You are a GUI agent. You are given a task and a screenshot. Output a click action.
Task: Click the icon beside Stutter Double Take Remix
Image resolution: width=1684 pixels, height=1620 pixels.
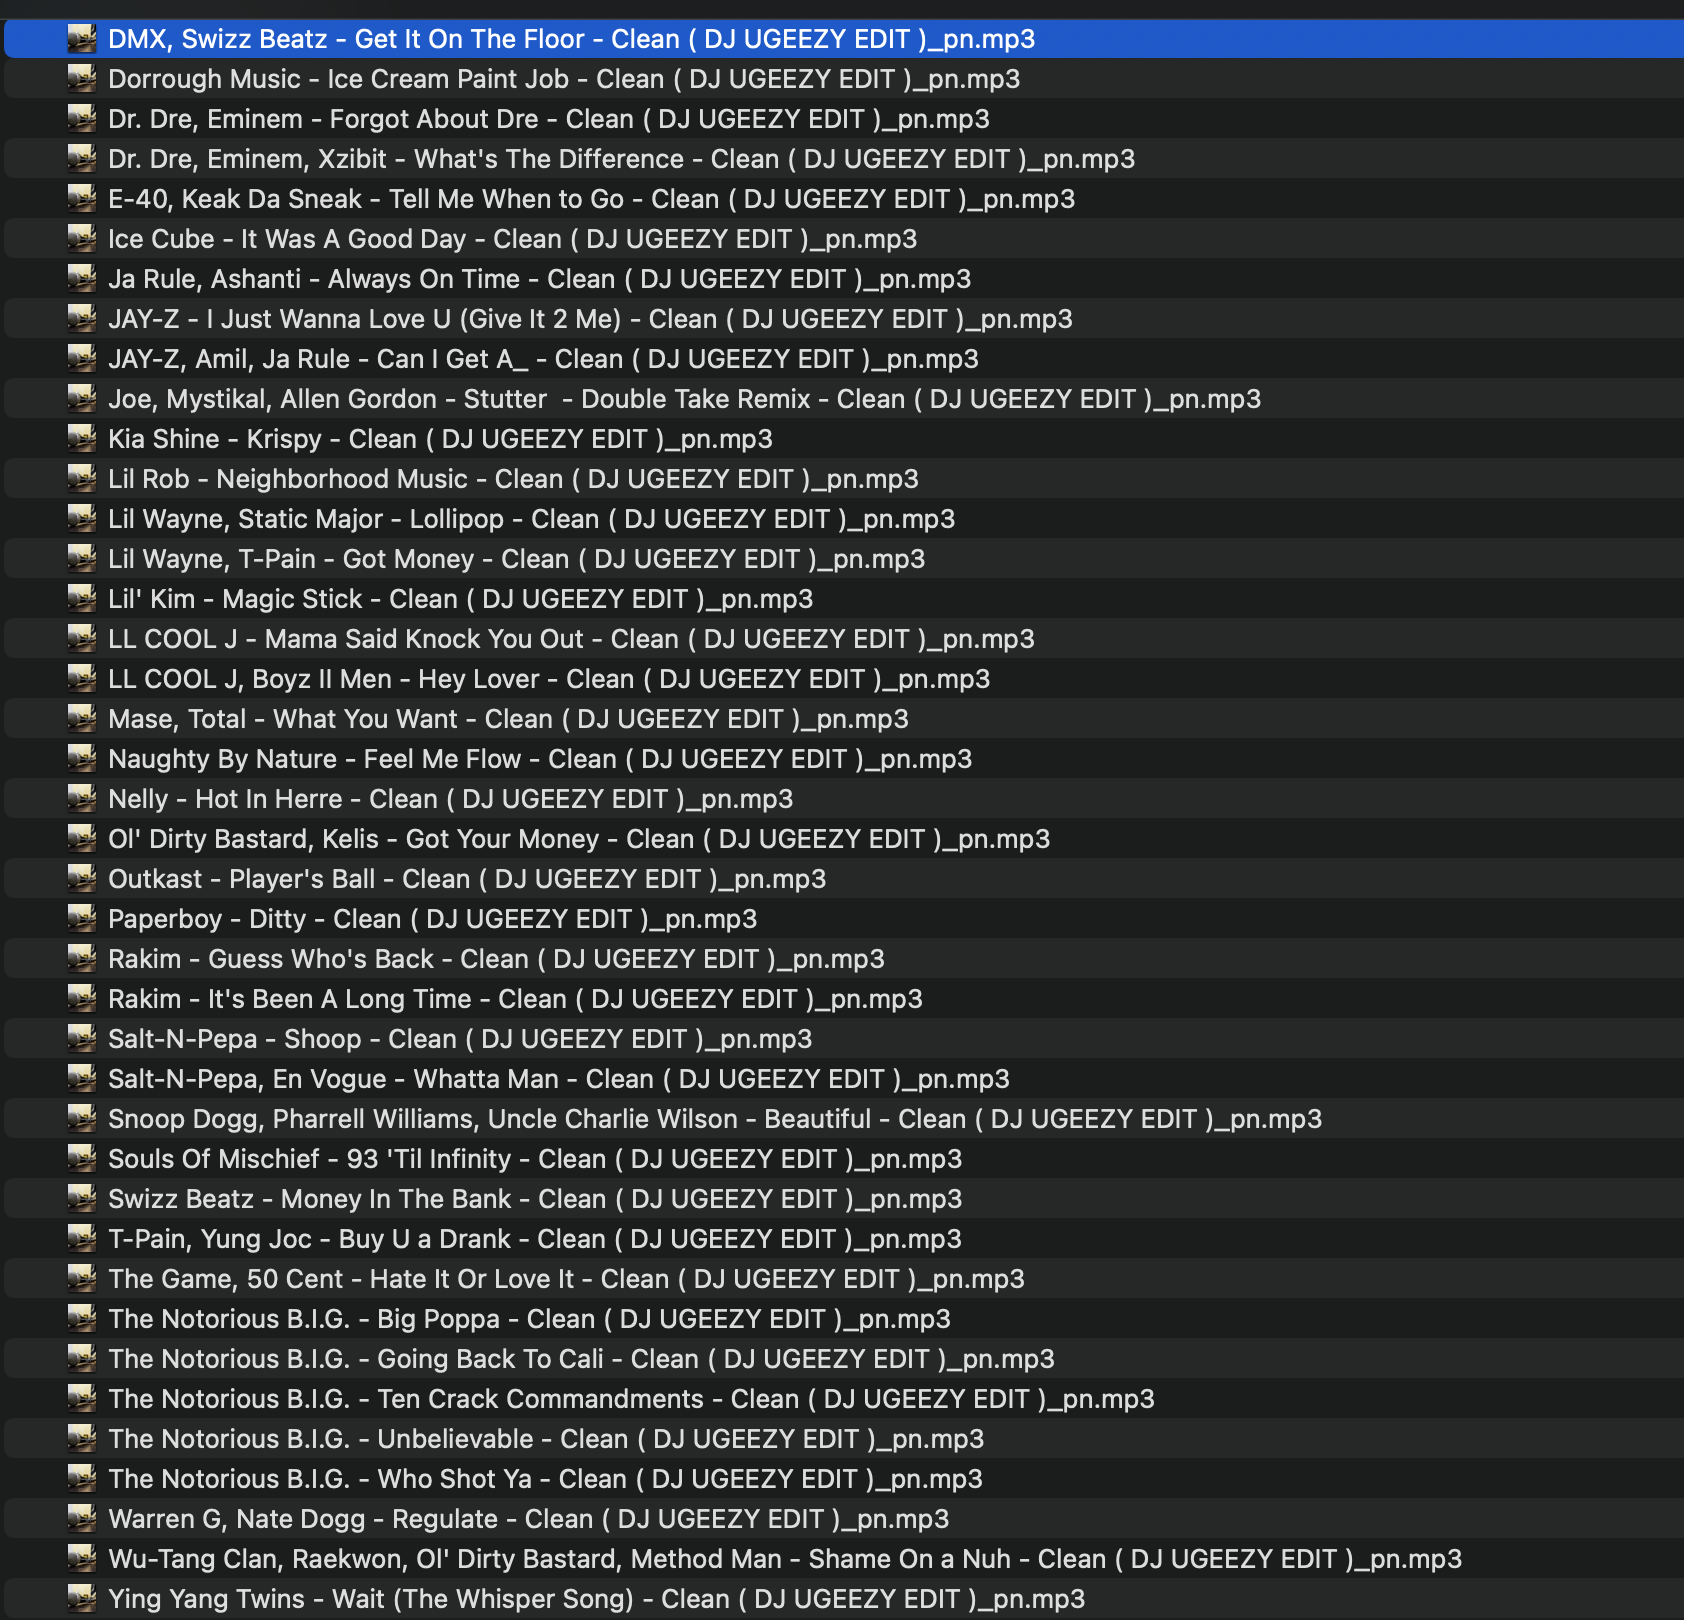click(x=82, y=399)
